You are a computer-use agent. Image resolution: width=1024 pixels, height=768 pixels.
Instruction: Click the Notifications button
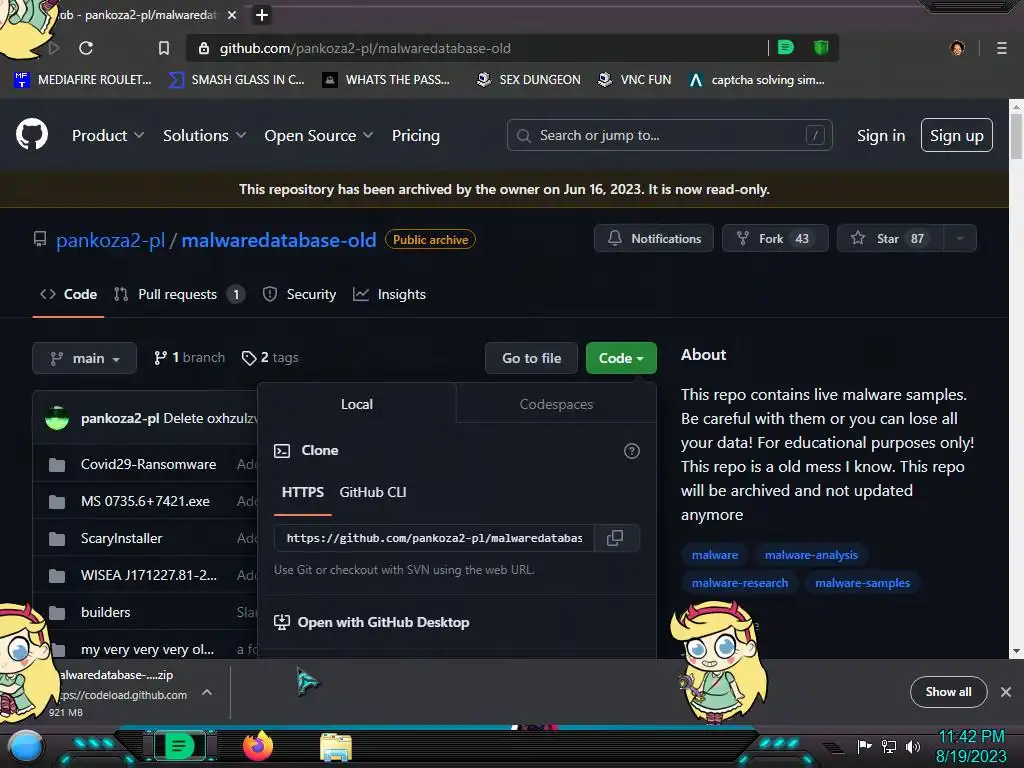(654, 238)
